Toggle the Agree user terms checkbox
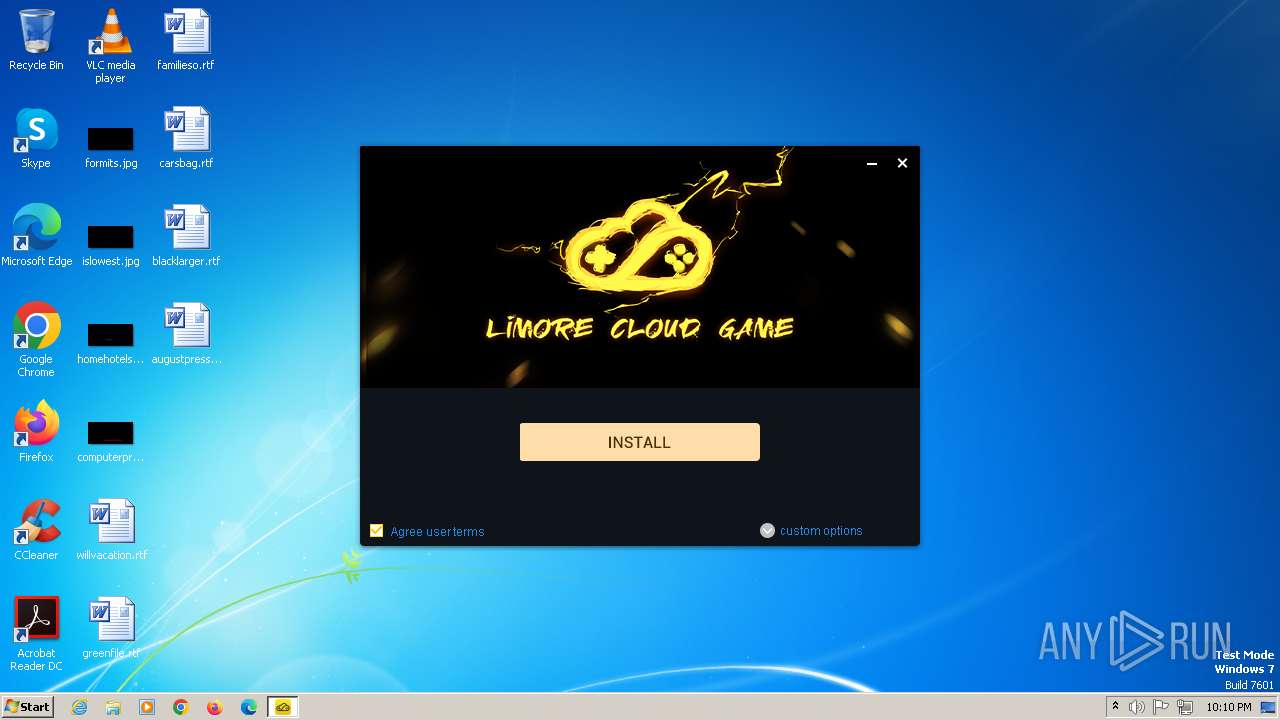 [x=377, y=531]
